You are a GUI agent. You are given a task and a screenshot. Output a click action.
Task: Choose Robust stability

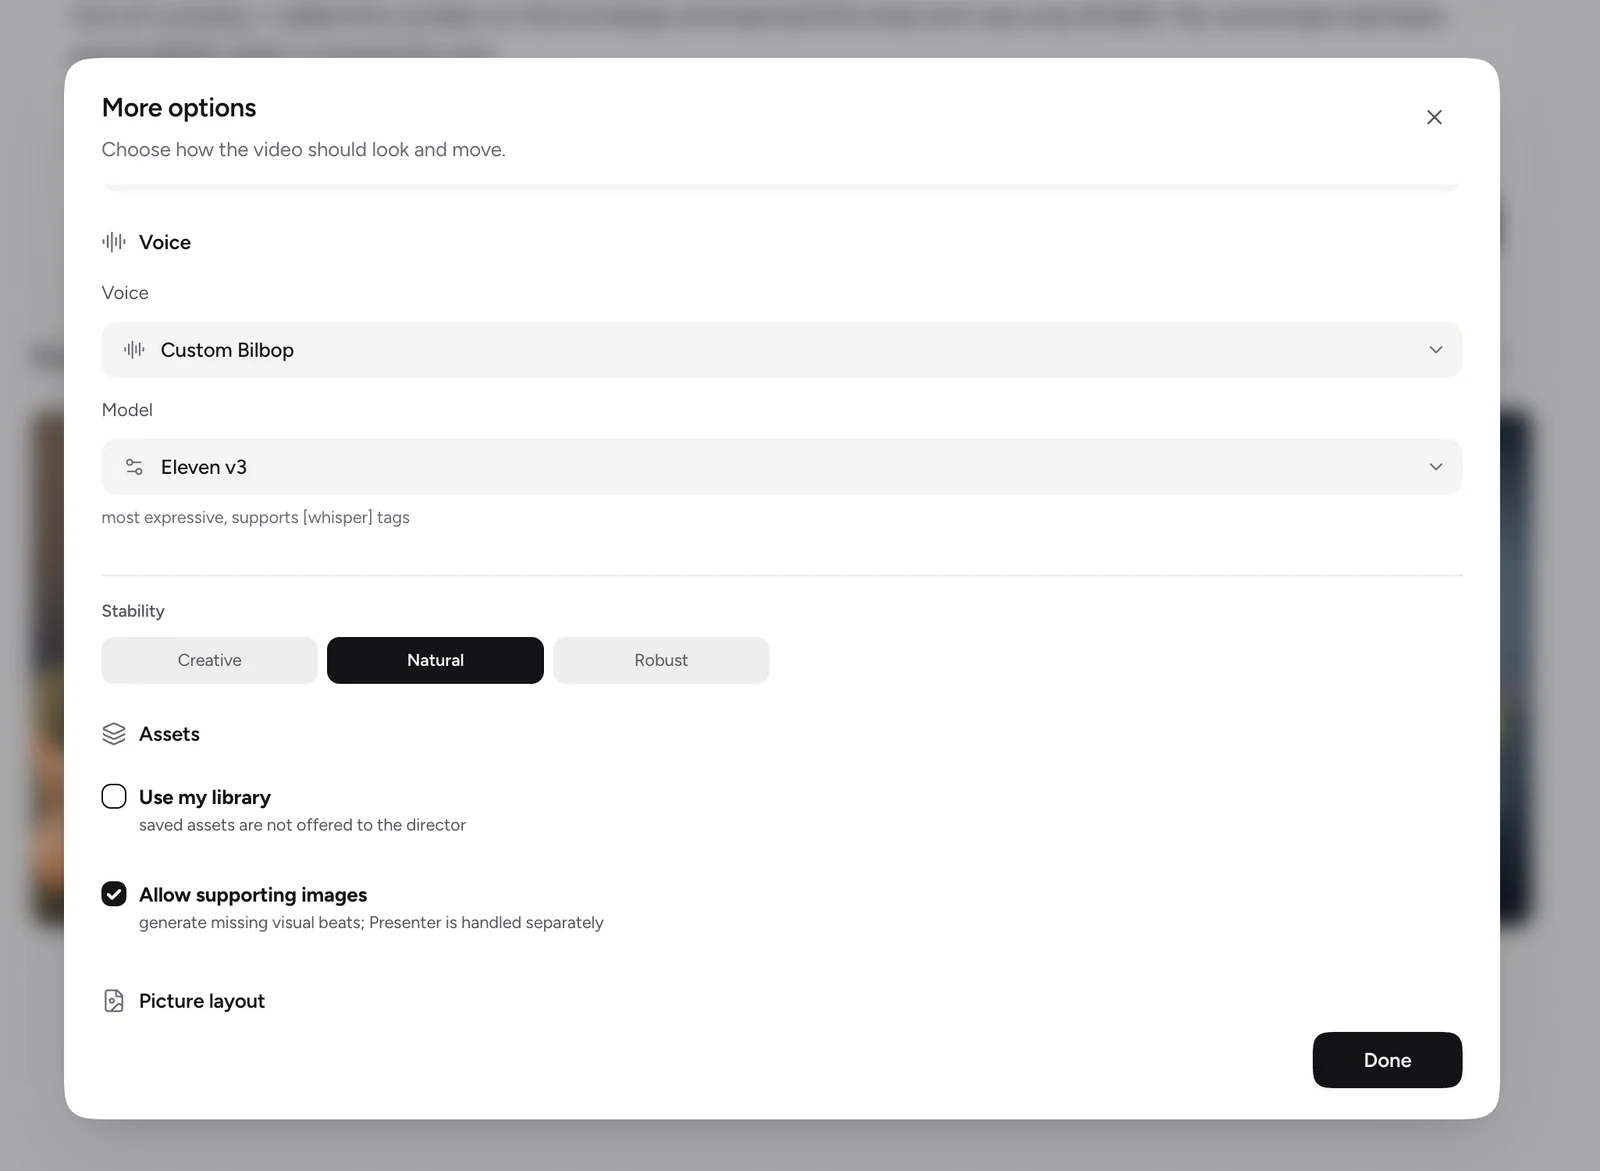(661, 660)
